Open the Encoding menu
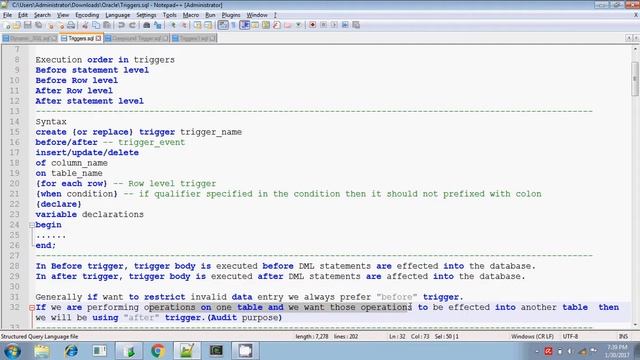This screenshot has width=640, height=360. tap(87, 15)
